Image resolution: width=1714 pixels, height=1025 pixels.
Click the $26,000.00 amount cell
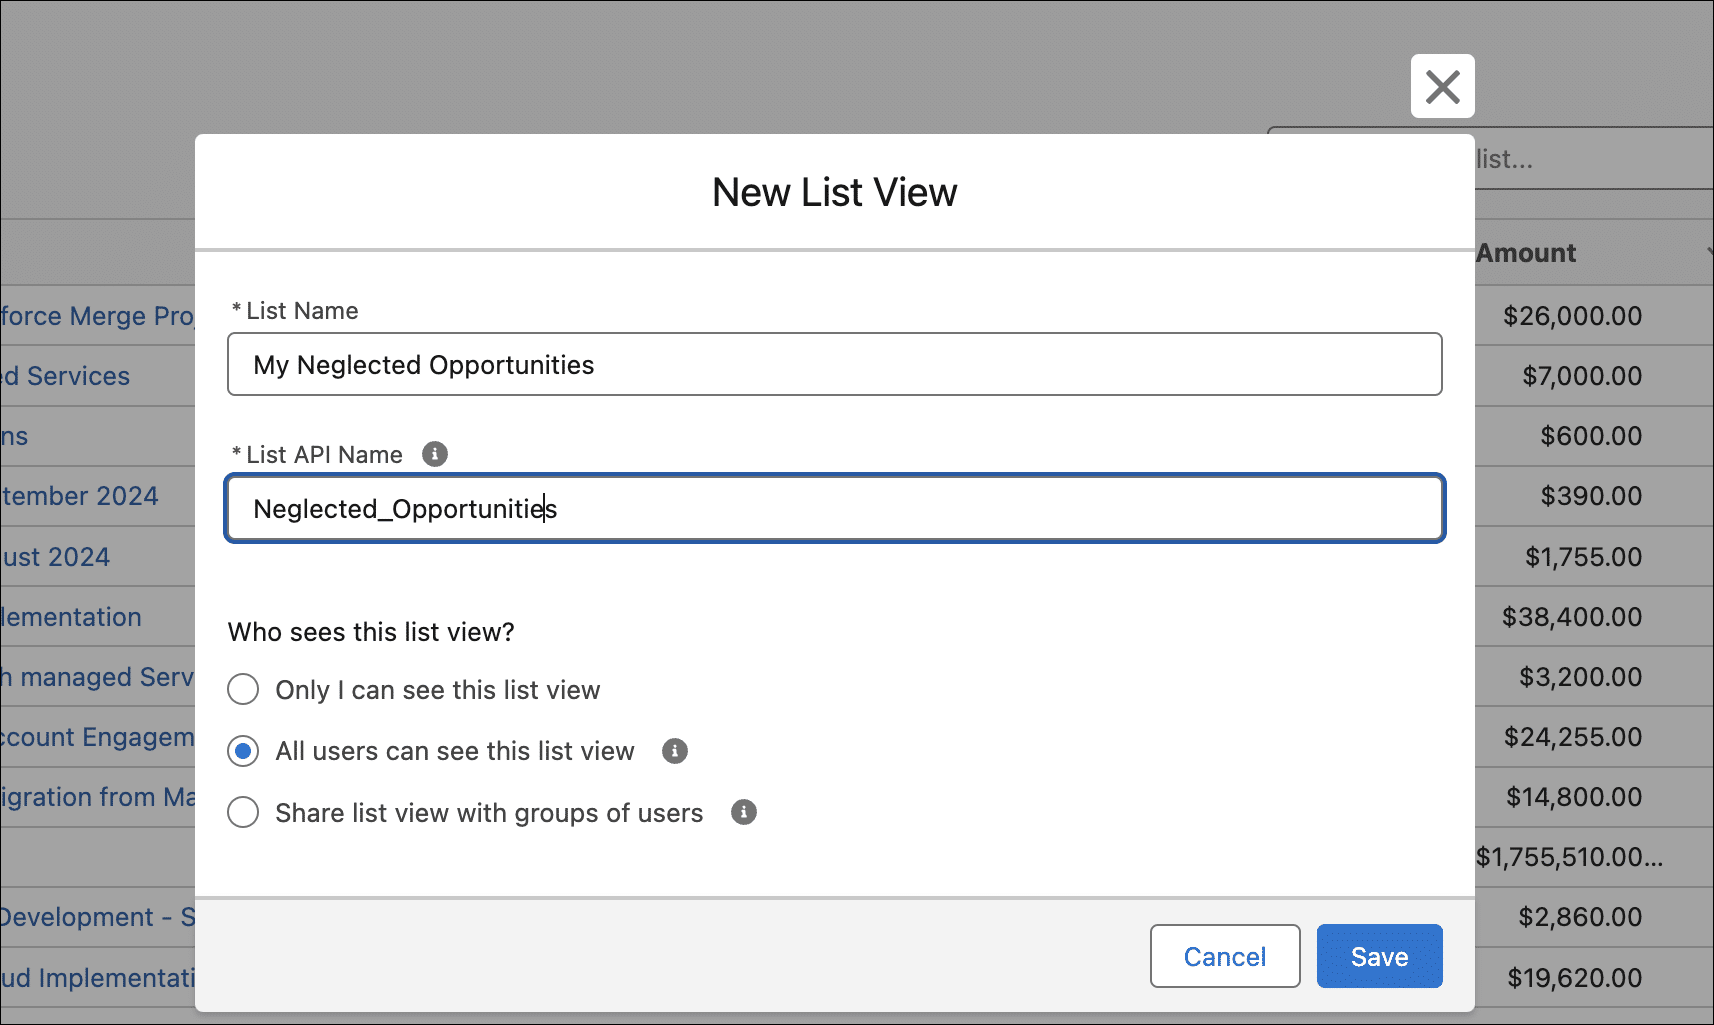click(1572, 316)
